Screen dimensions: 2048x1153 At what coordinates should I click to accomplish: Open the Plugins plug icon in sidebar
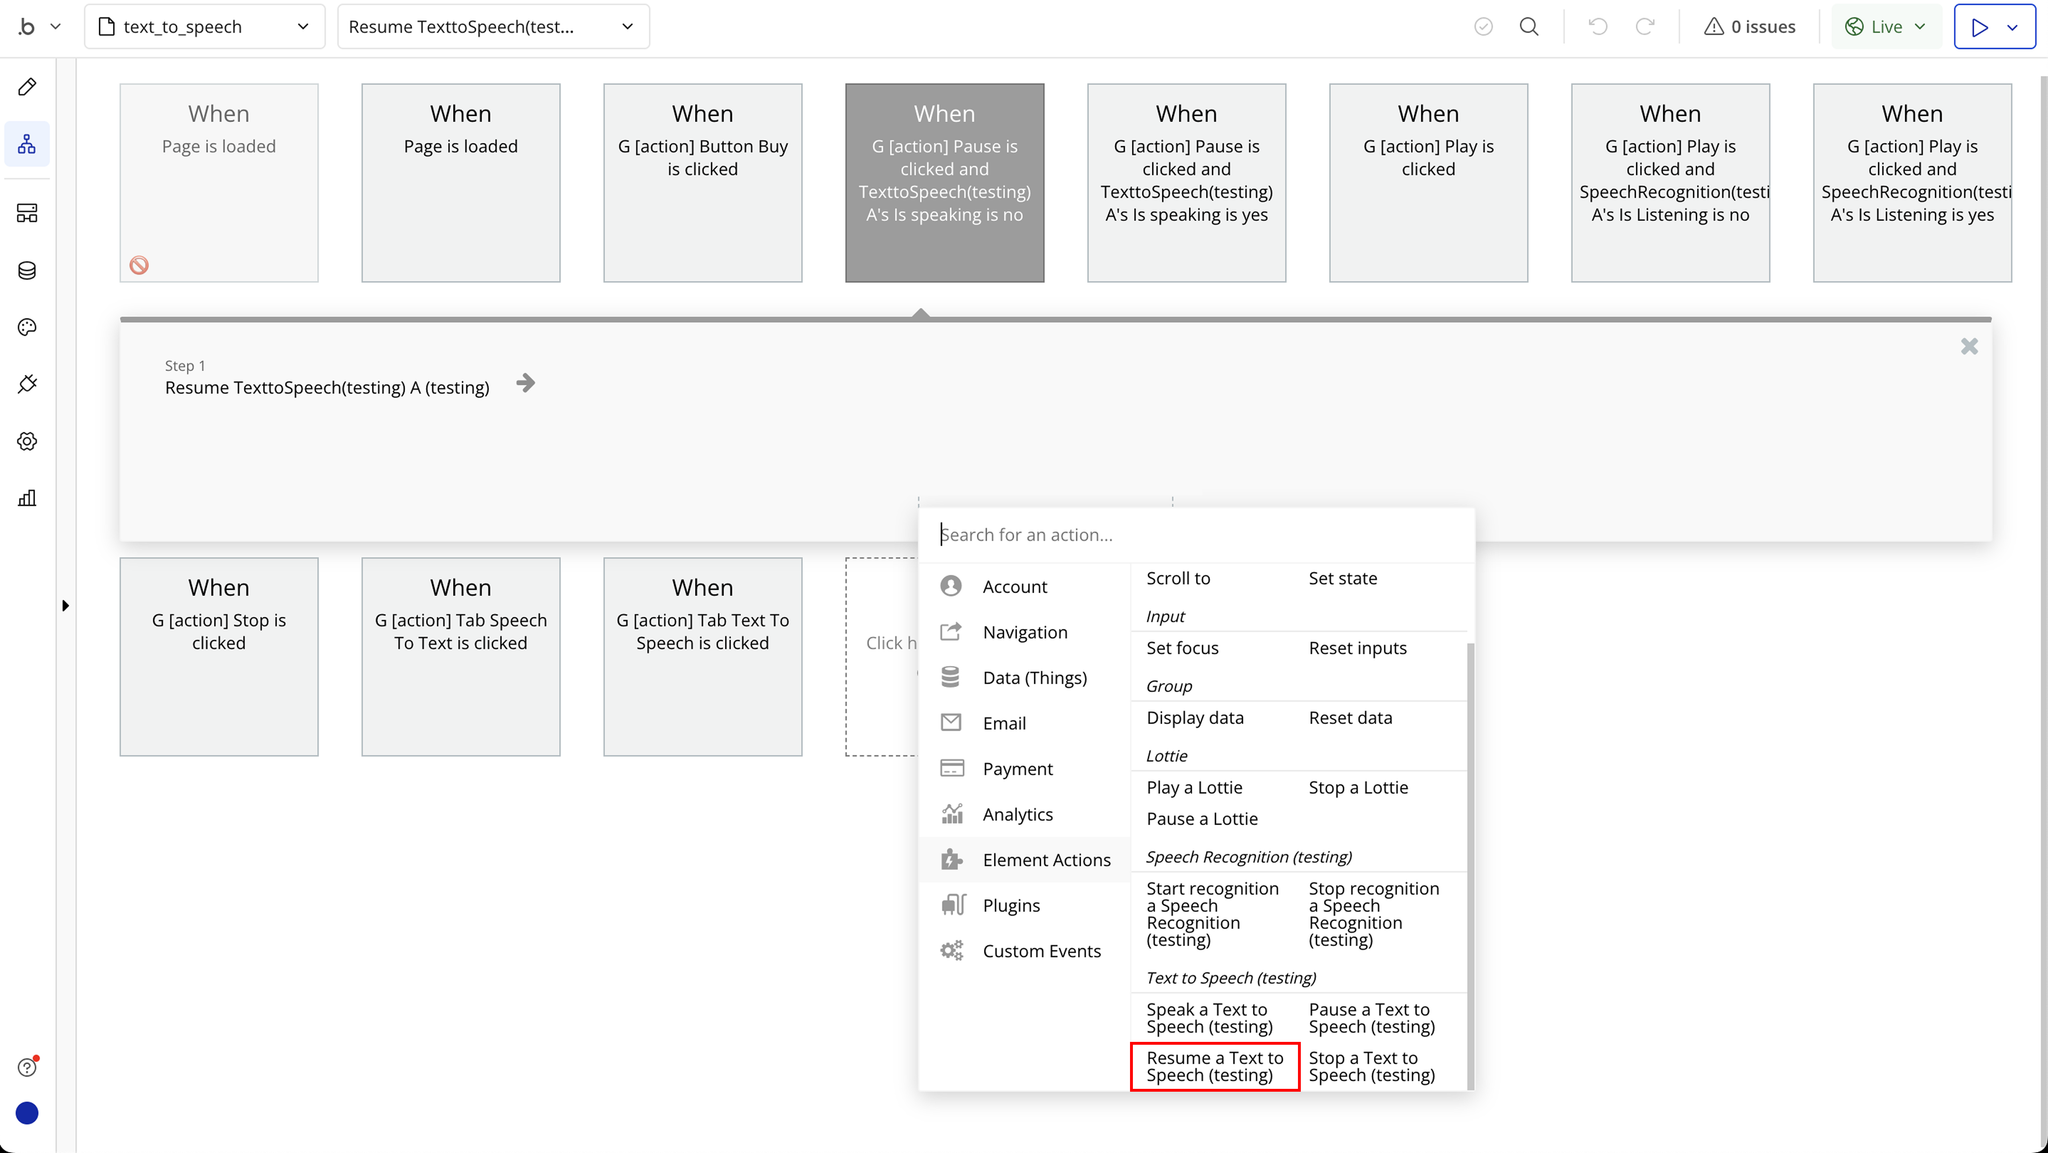click(27, 384)
